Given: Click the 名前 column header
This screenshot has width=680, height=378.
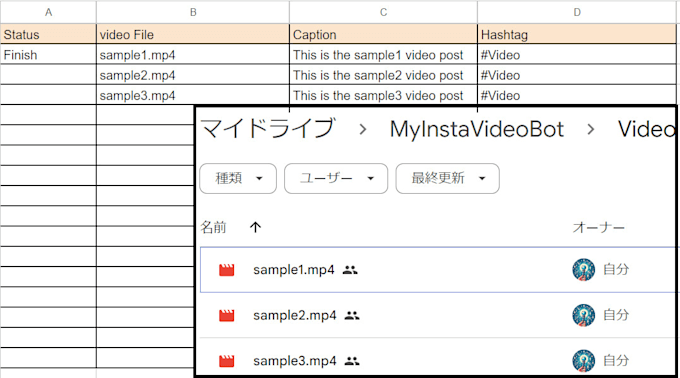Looking at the screenshot, I should click(213, 227).
